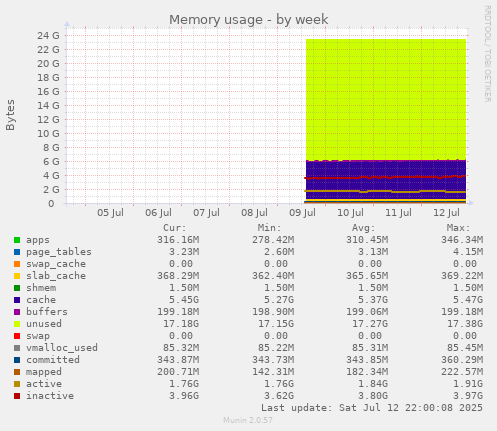The height and width of the screenshot is (431, 497).
Task: Click the 'committed' legend label
Action: click(x=53, y=360)
